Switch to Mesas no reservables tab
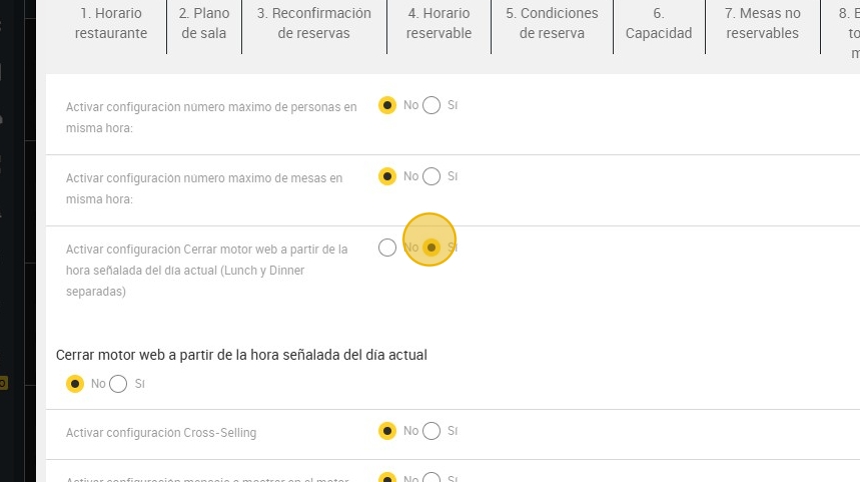 coord(762,24)
